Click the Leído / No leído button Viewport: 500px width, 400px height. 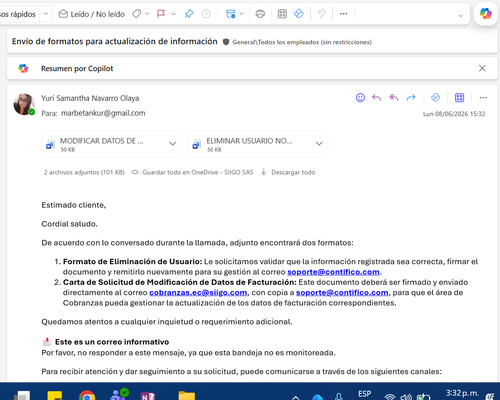(92, 14)
